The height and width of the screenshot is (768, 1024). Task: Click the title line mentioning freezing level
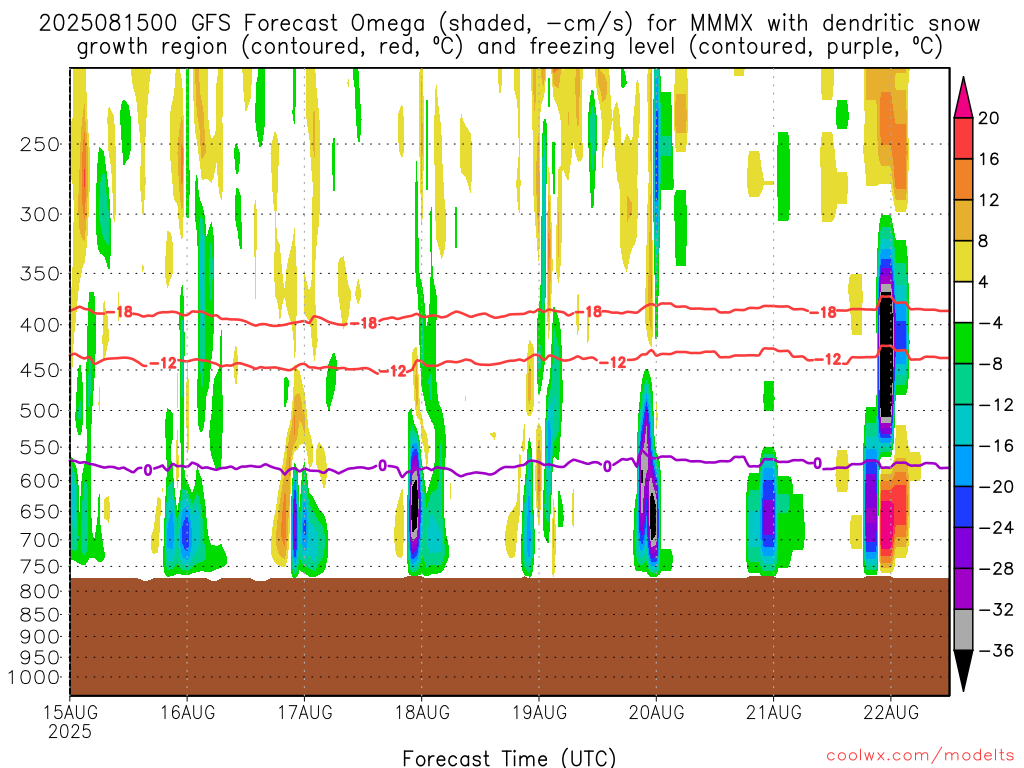pyautogui.click(x=509, y=47)
